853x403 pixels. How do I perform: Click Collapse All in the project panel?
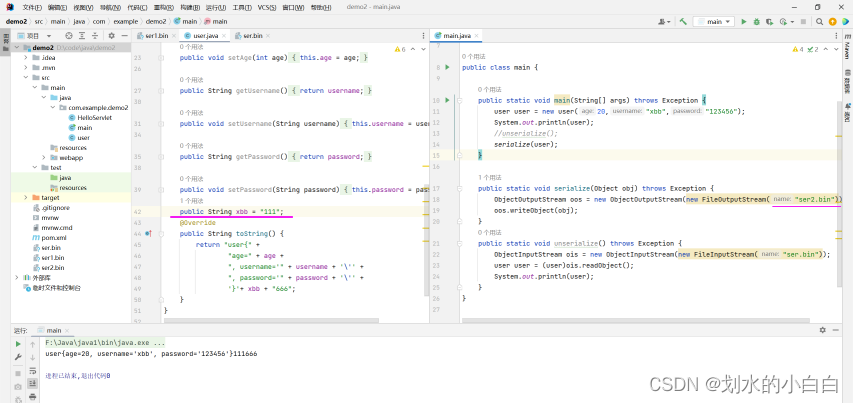pos(95,35)
